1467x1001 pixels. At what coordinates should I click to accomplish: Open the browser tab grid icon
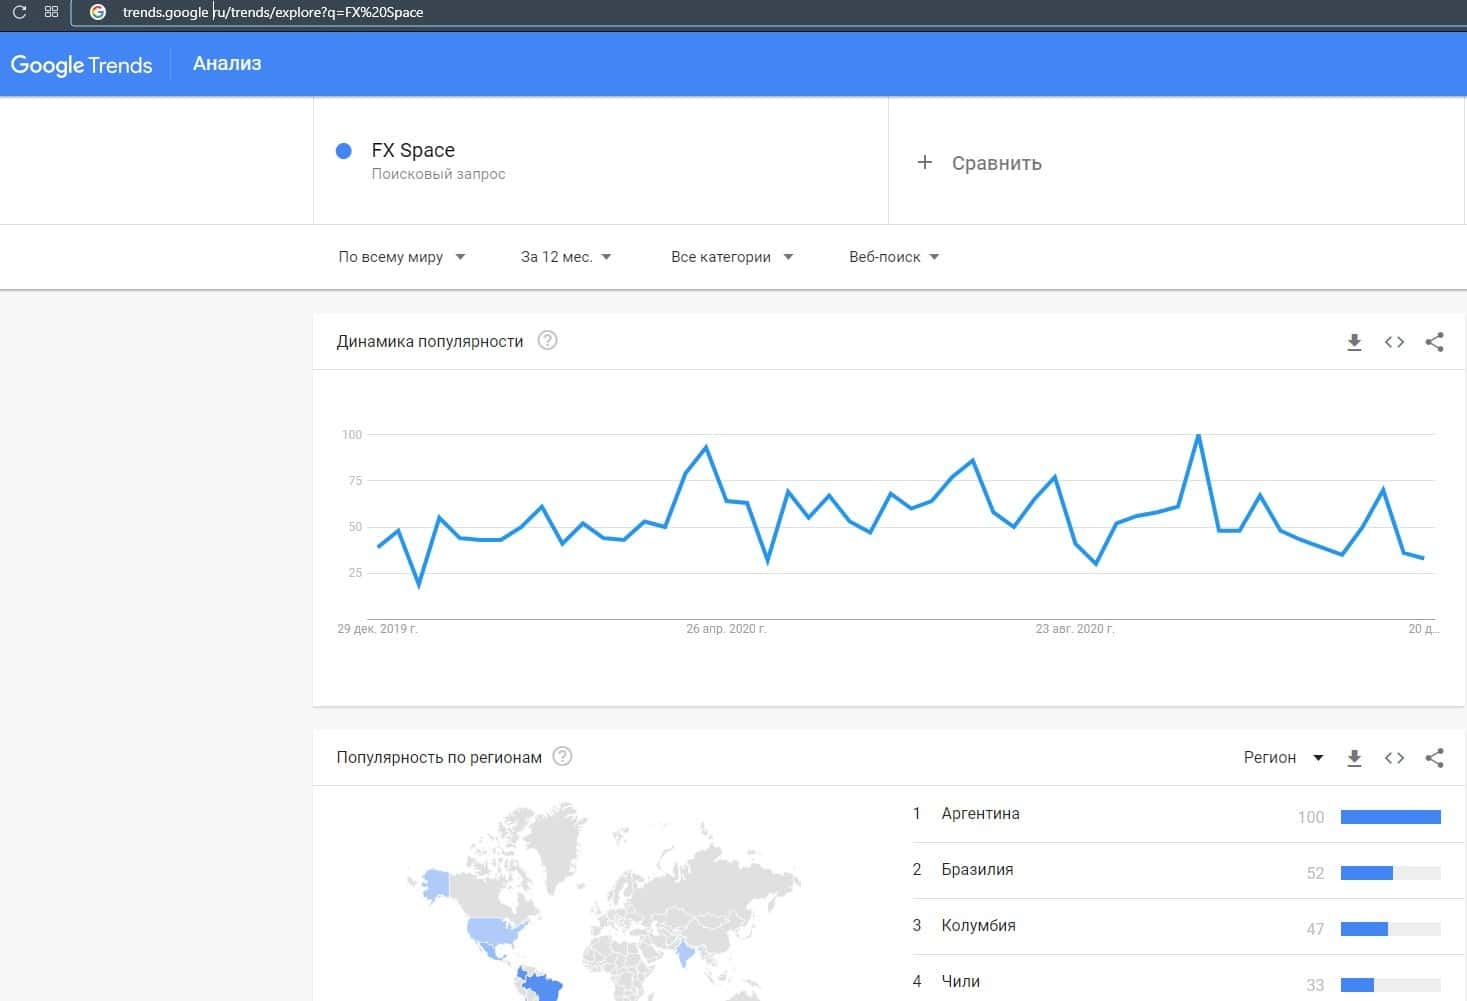pos(51,12)
